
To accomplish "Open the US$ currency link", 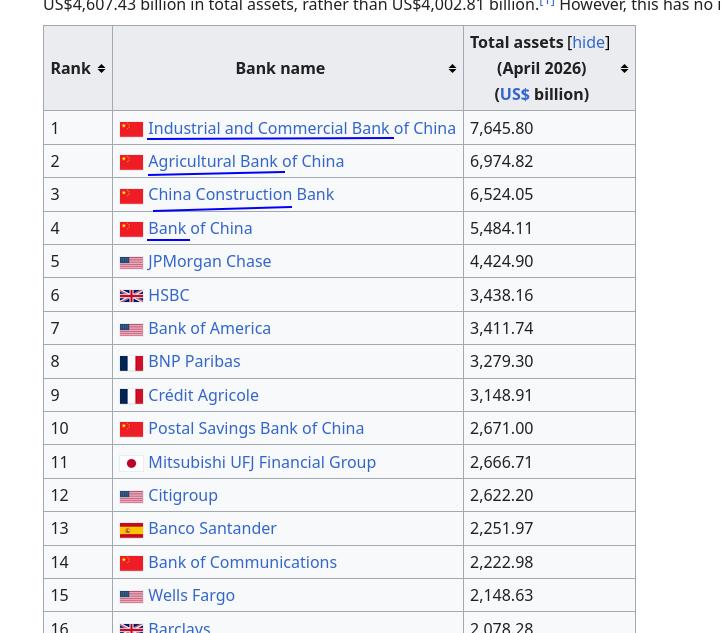I will pyautogui.click(x=514, y=94).
